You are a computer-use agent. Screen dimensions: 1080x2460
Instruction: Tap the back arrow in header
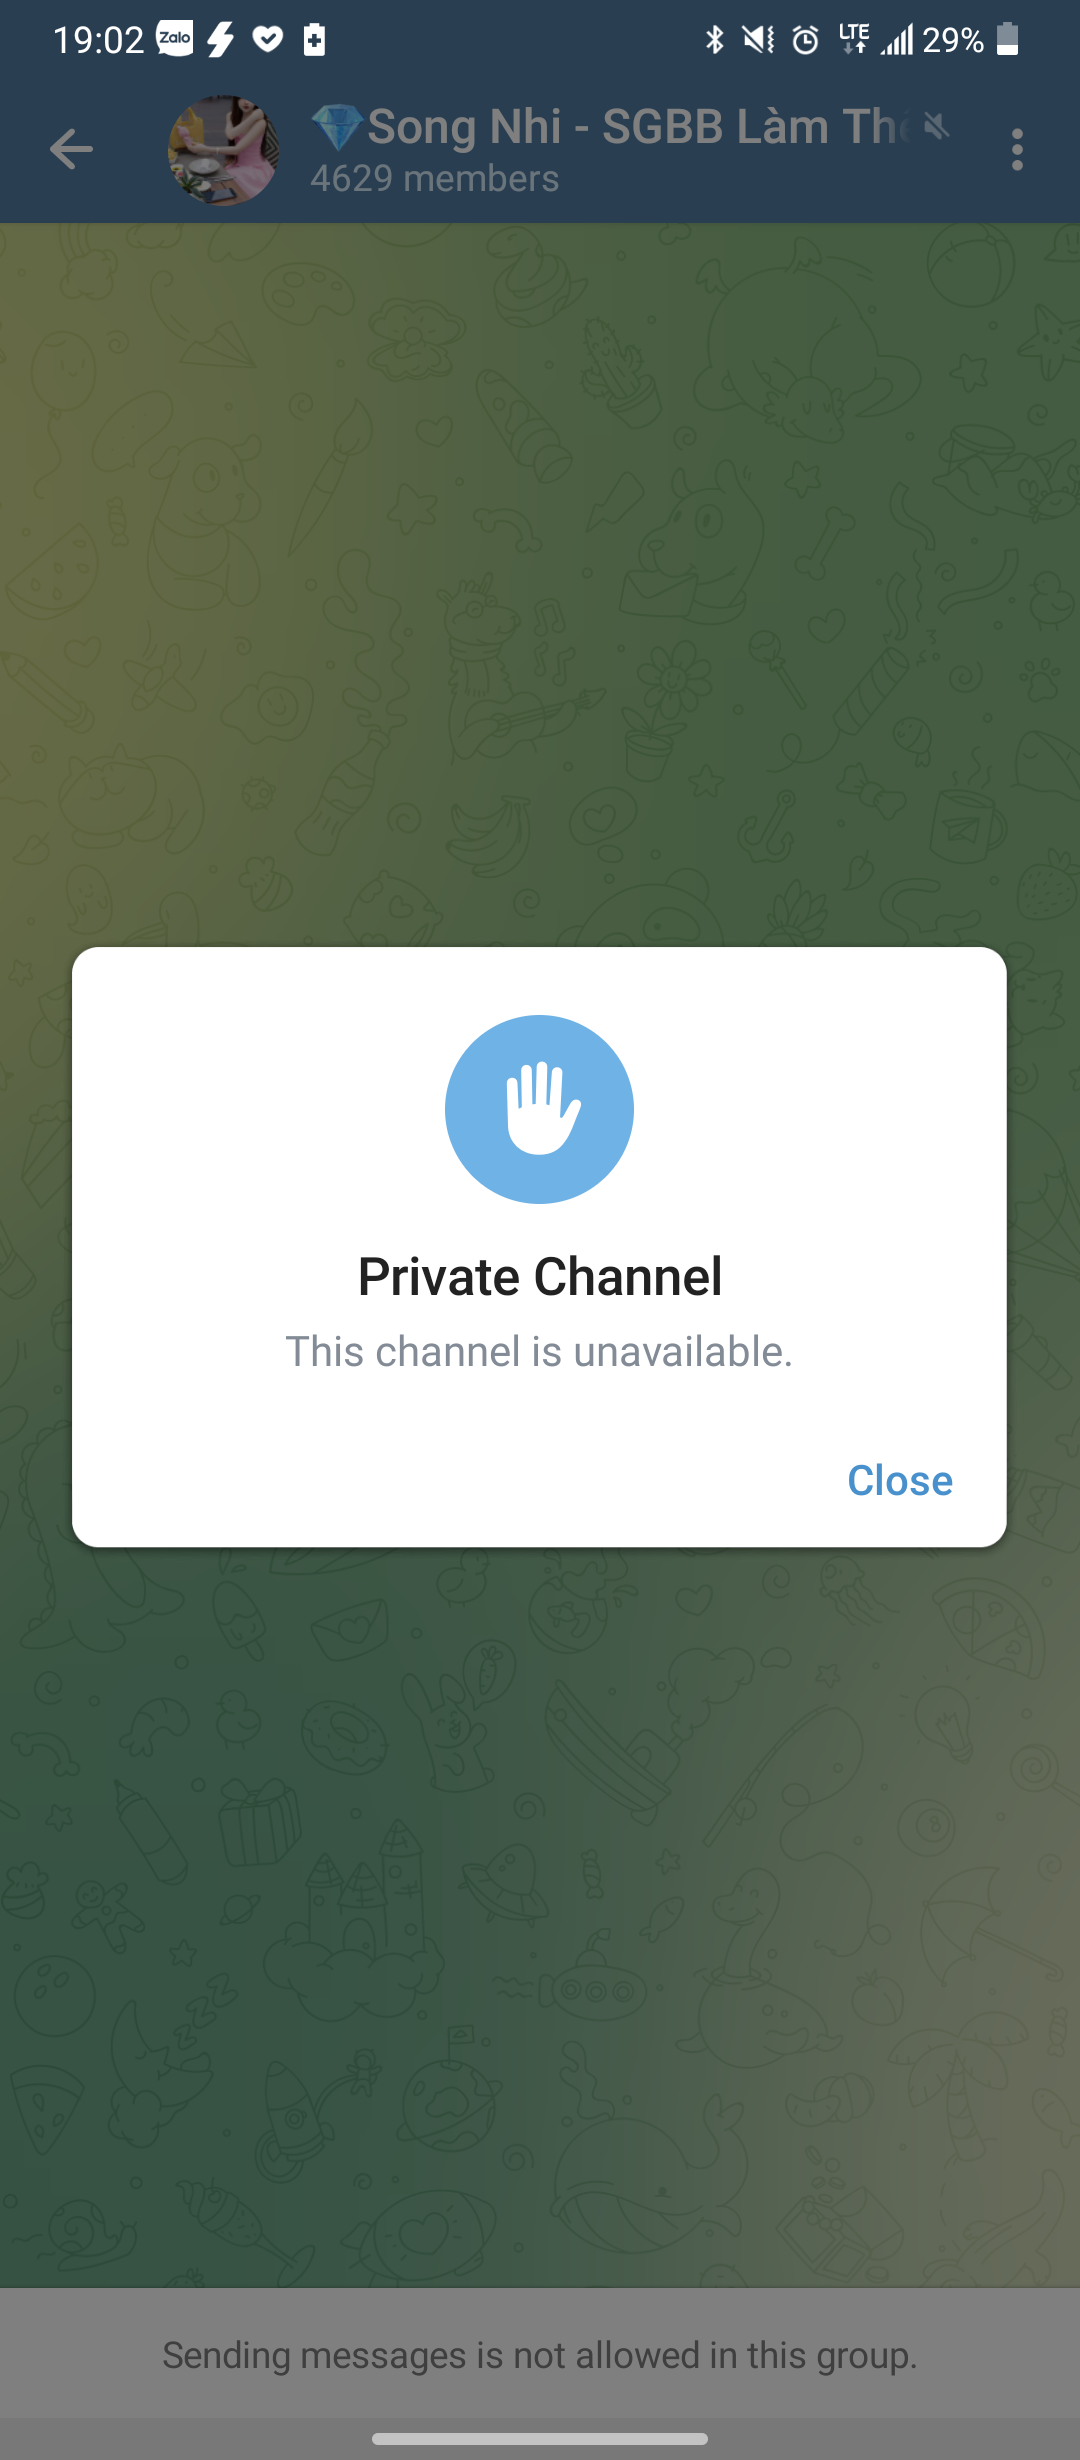click(x=71, y=150)
